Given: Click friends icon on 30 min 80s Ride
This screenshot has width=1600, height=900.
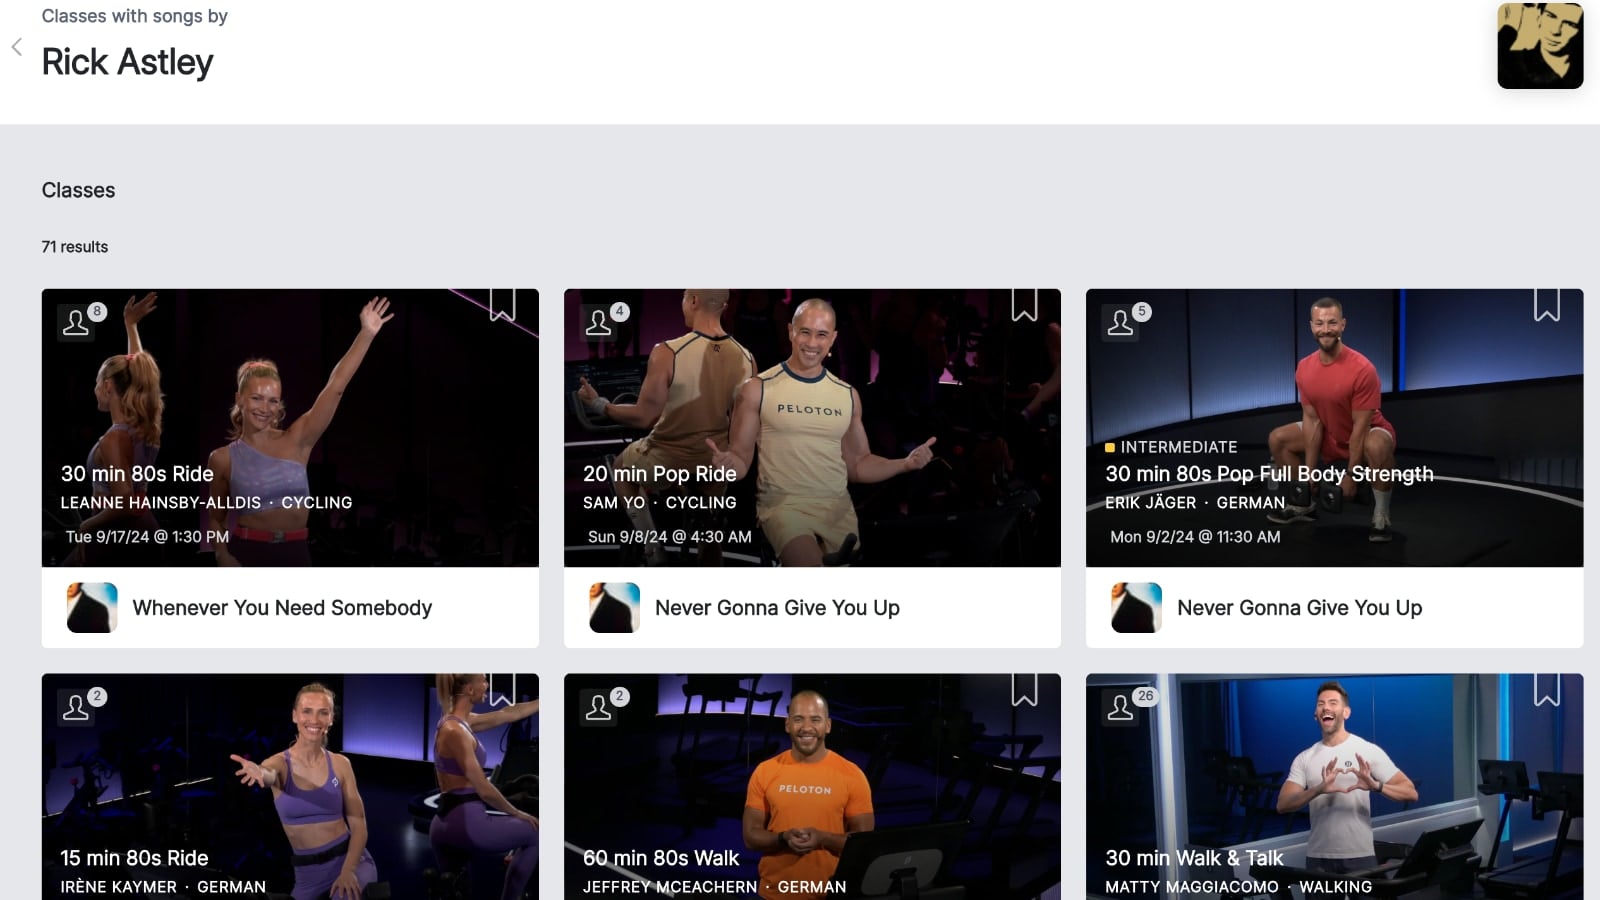Looking at the screenshot, I should (77, 322).
